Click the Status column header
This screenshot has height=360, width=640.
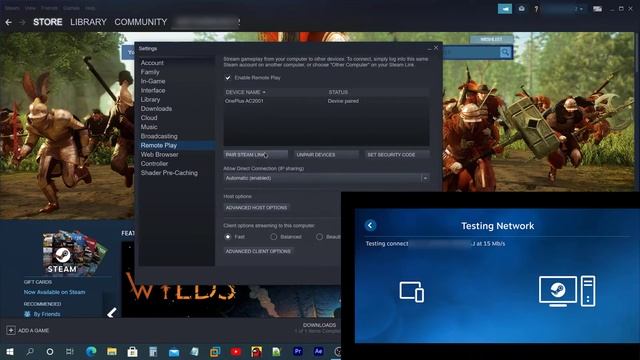tap(338, 92)
